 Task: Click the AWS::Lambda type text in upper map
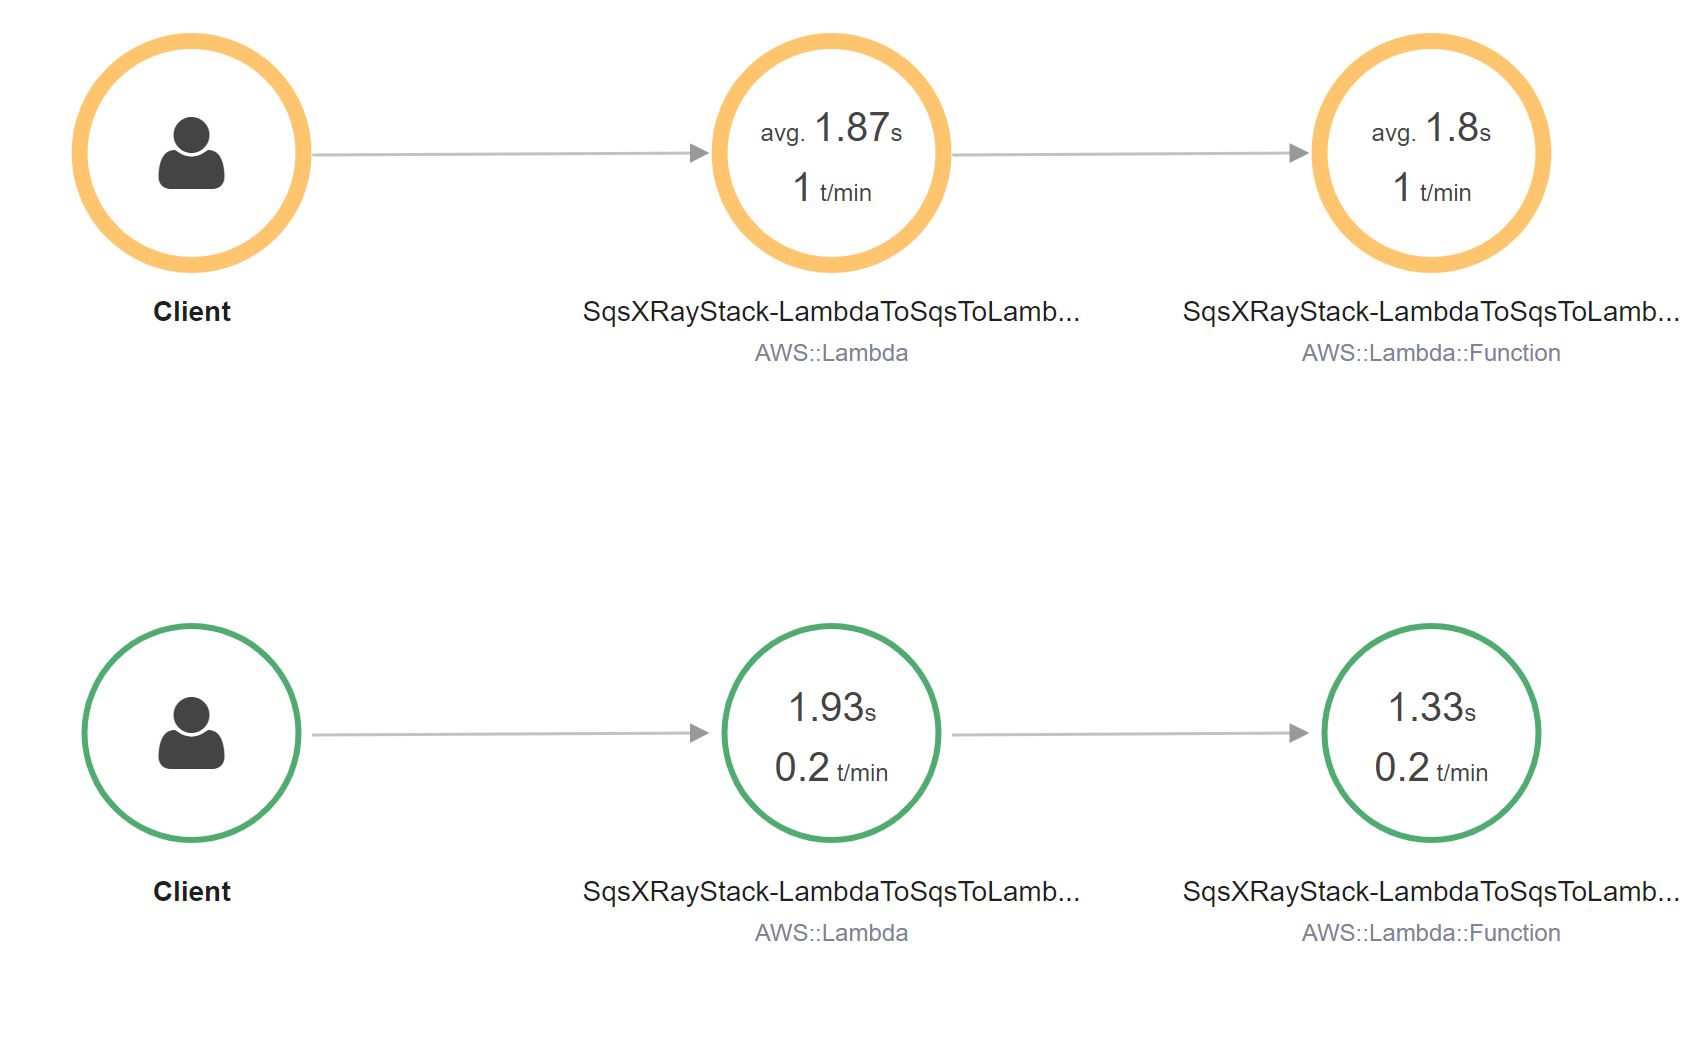pyautogui.click(x=831, y=353)
